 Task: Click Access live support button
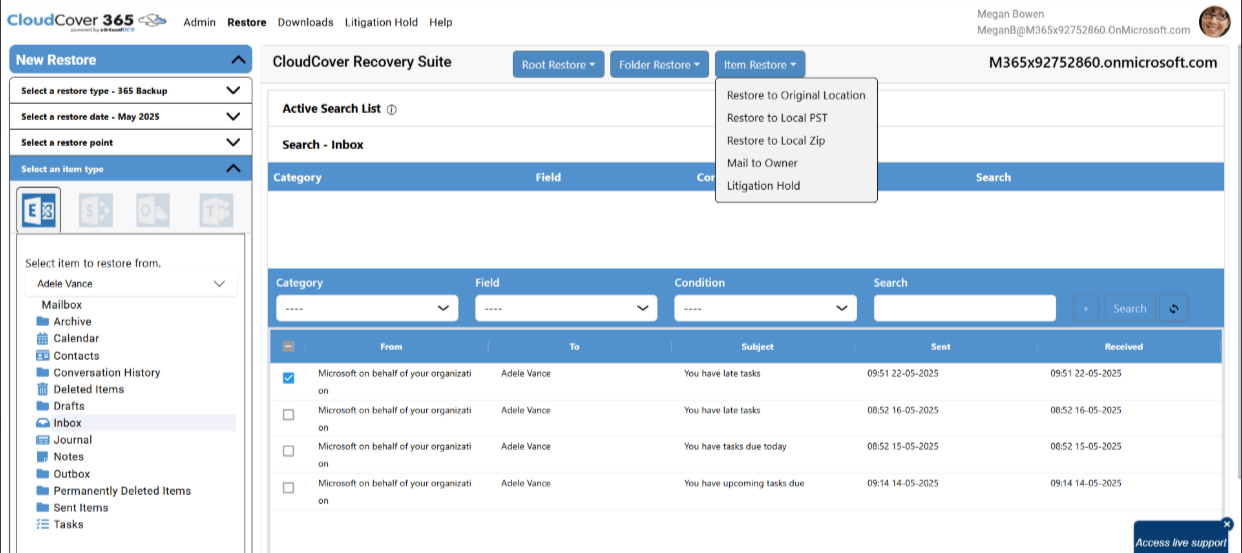(x=1181, y=543)
